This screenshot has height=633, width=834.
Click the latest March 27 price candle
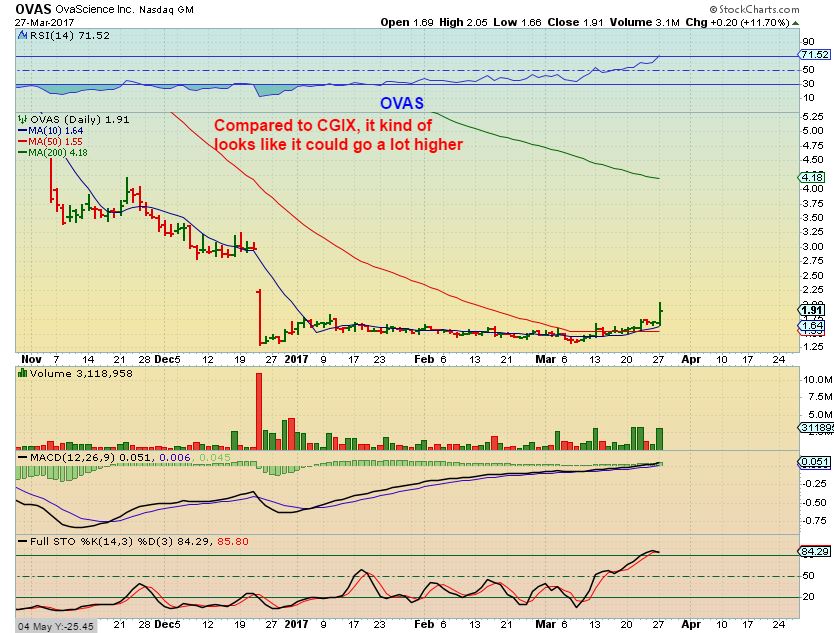660,313
